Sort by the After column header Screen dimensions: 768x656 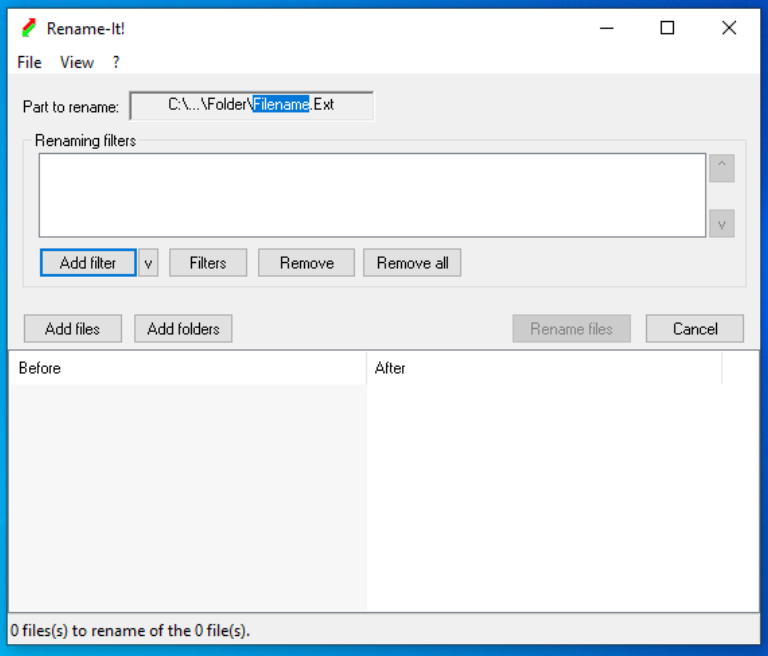coord(544,368)
